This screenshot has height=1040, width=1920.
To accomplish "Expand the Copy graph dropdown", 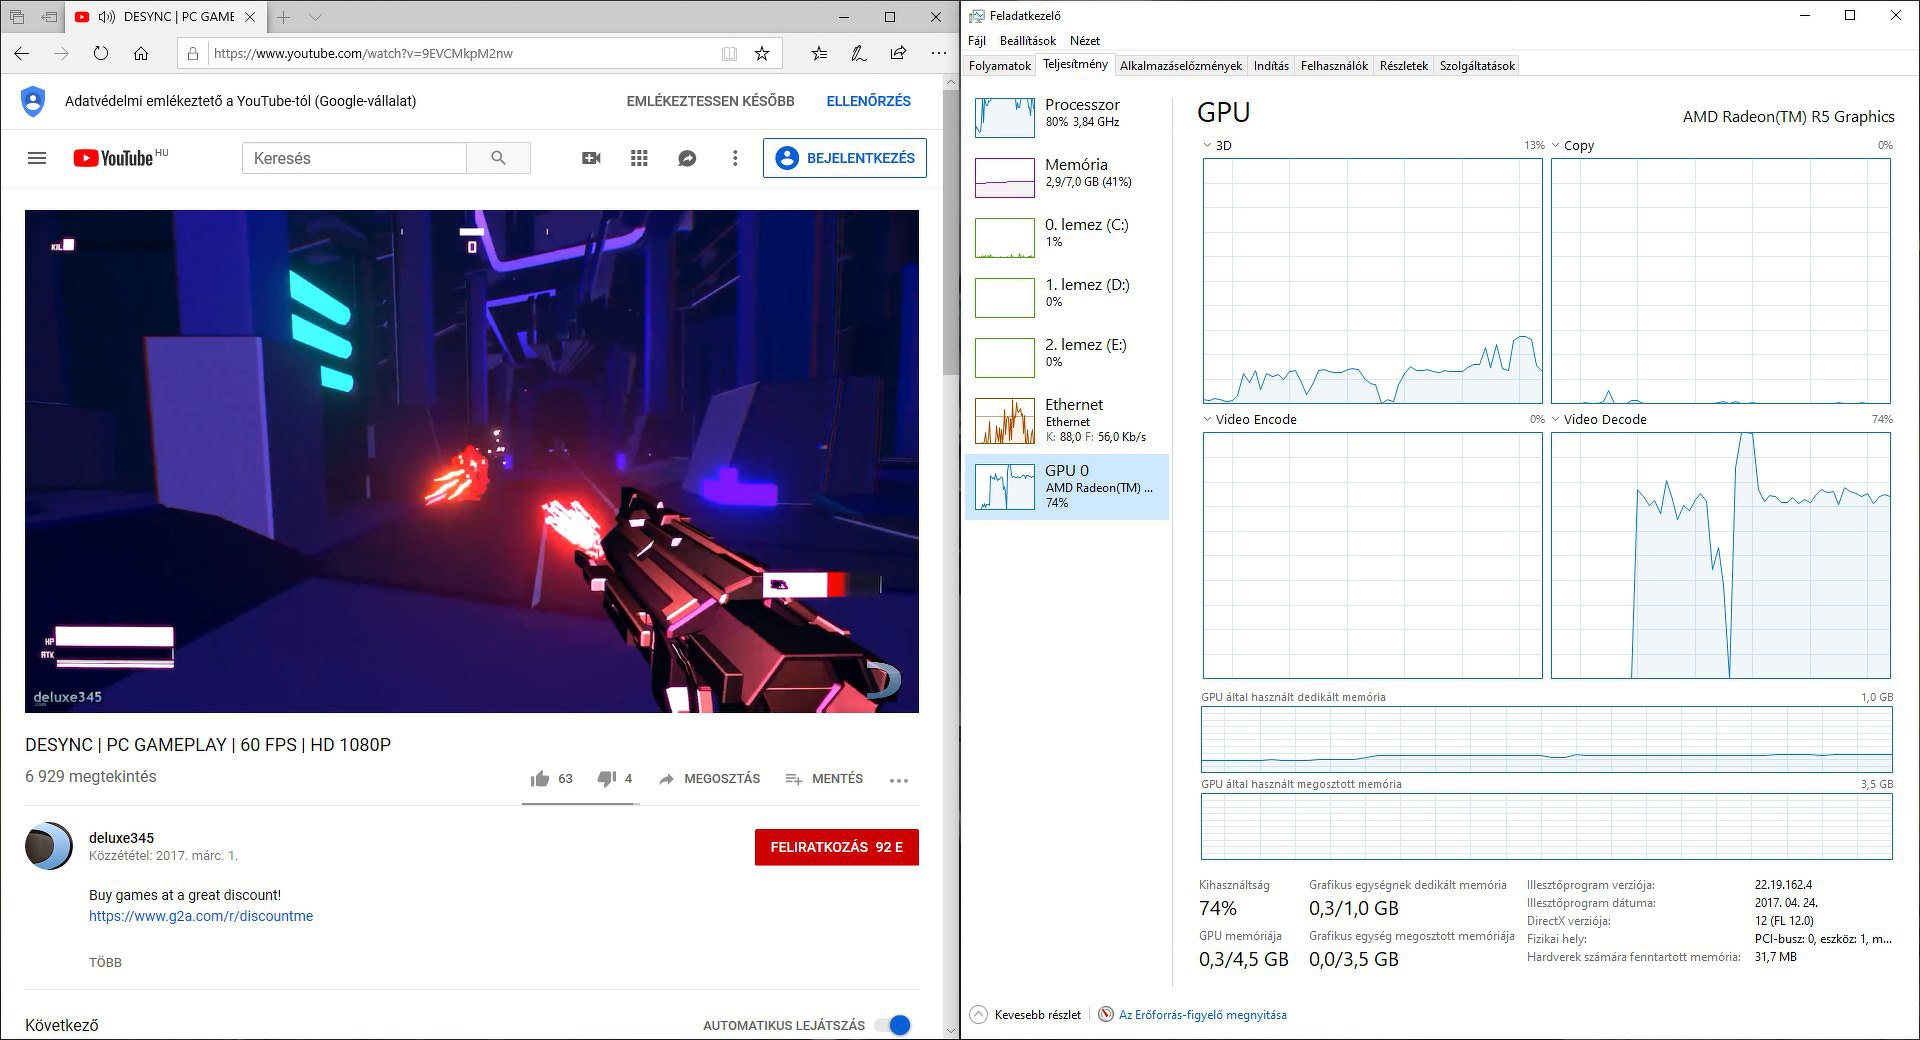I will (x=1556, y=145).
